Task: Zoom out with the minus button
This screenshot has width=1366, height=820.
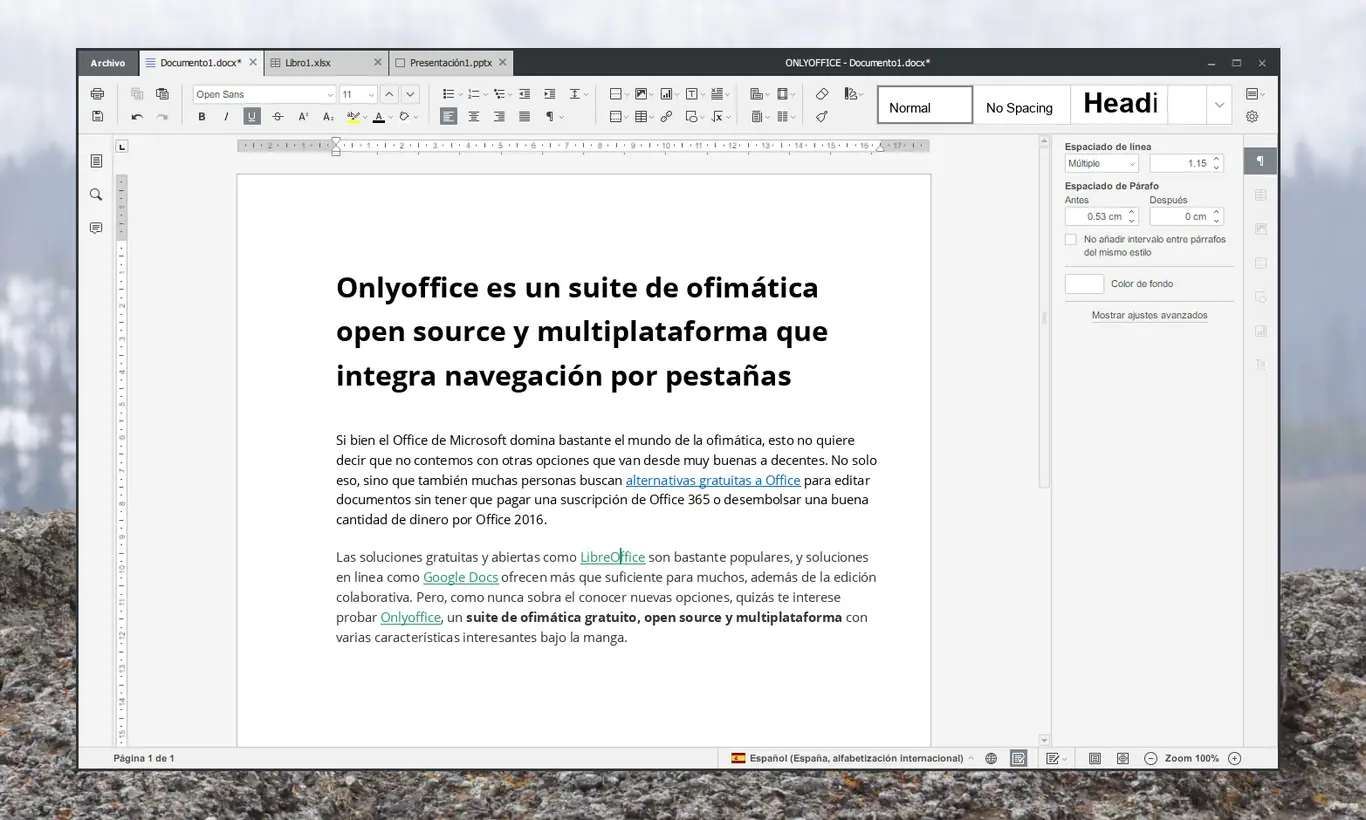Action: pos(1150,759)
